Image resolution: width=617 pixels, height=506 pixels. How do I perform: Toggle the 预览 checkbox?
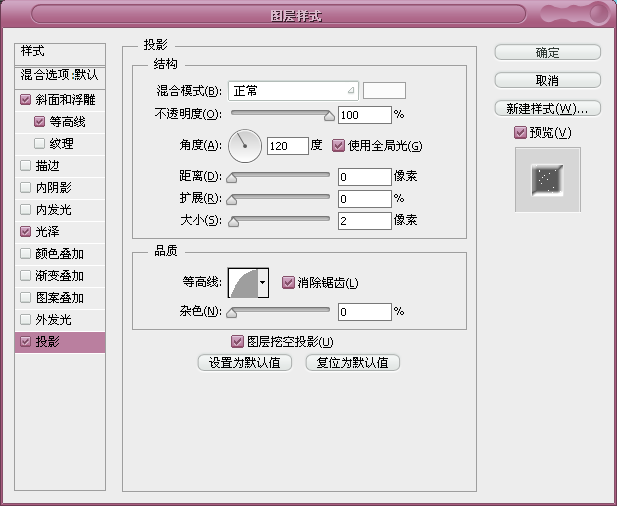pyautogui.click(x=520, y=133)
